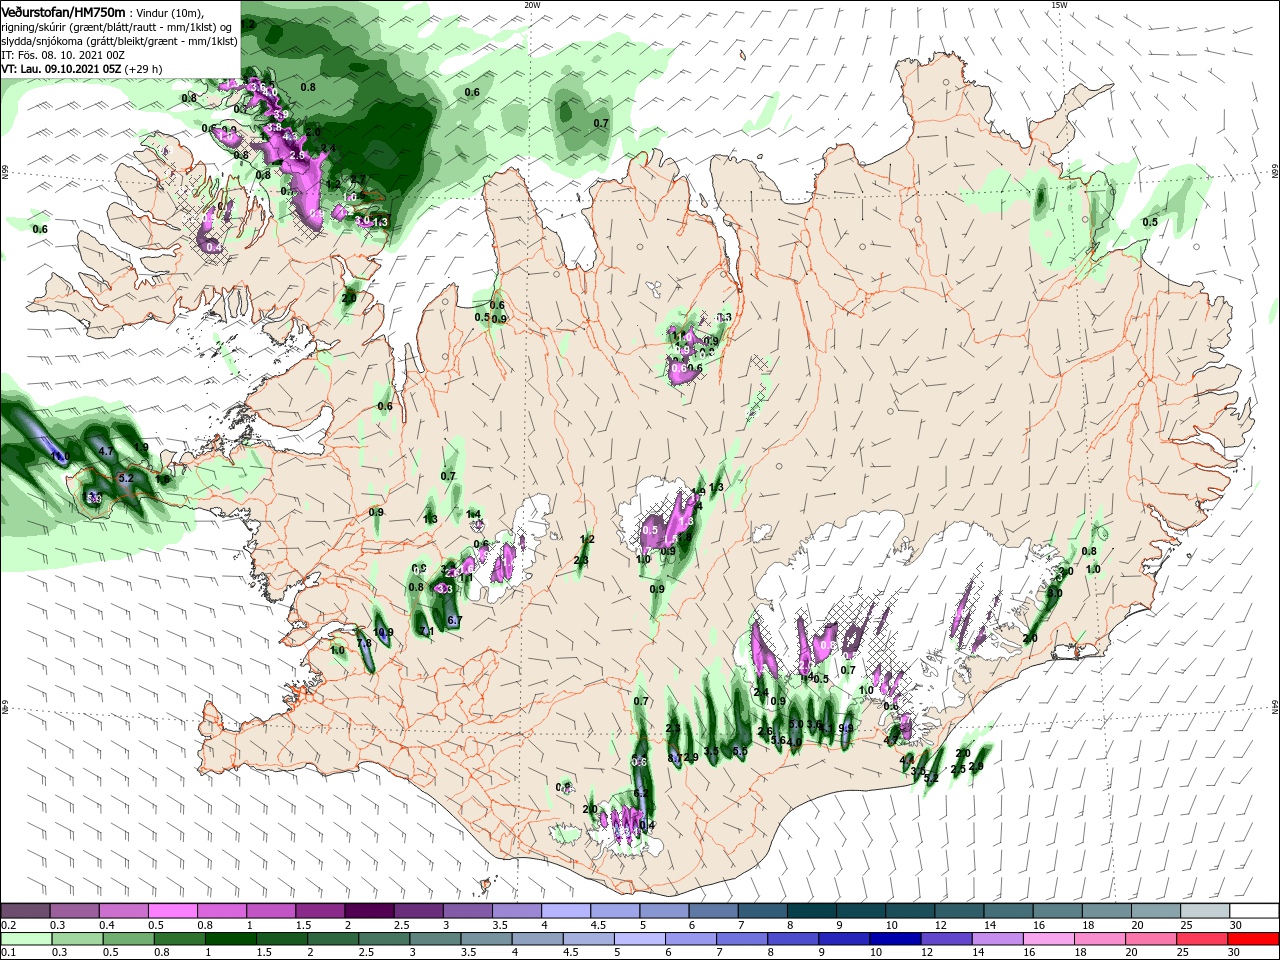
Task: Click the 15W longitude label at the top
Action: [1059, 5]
